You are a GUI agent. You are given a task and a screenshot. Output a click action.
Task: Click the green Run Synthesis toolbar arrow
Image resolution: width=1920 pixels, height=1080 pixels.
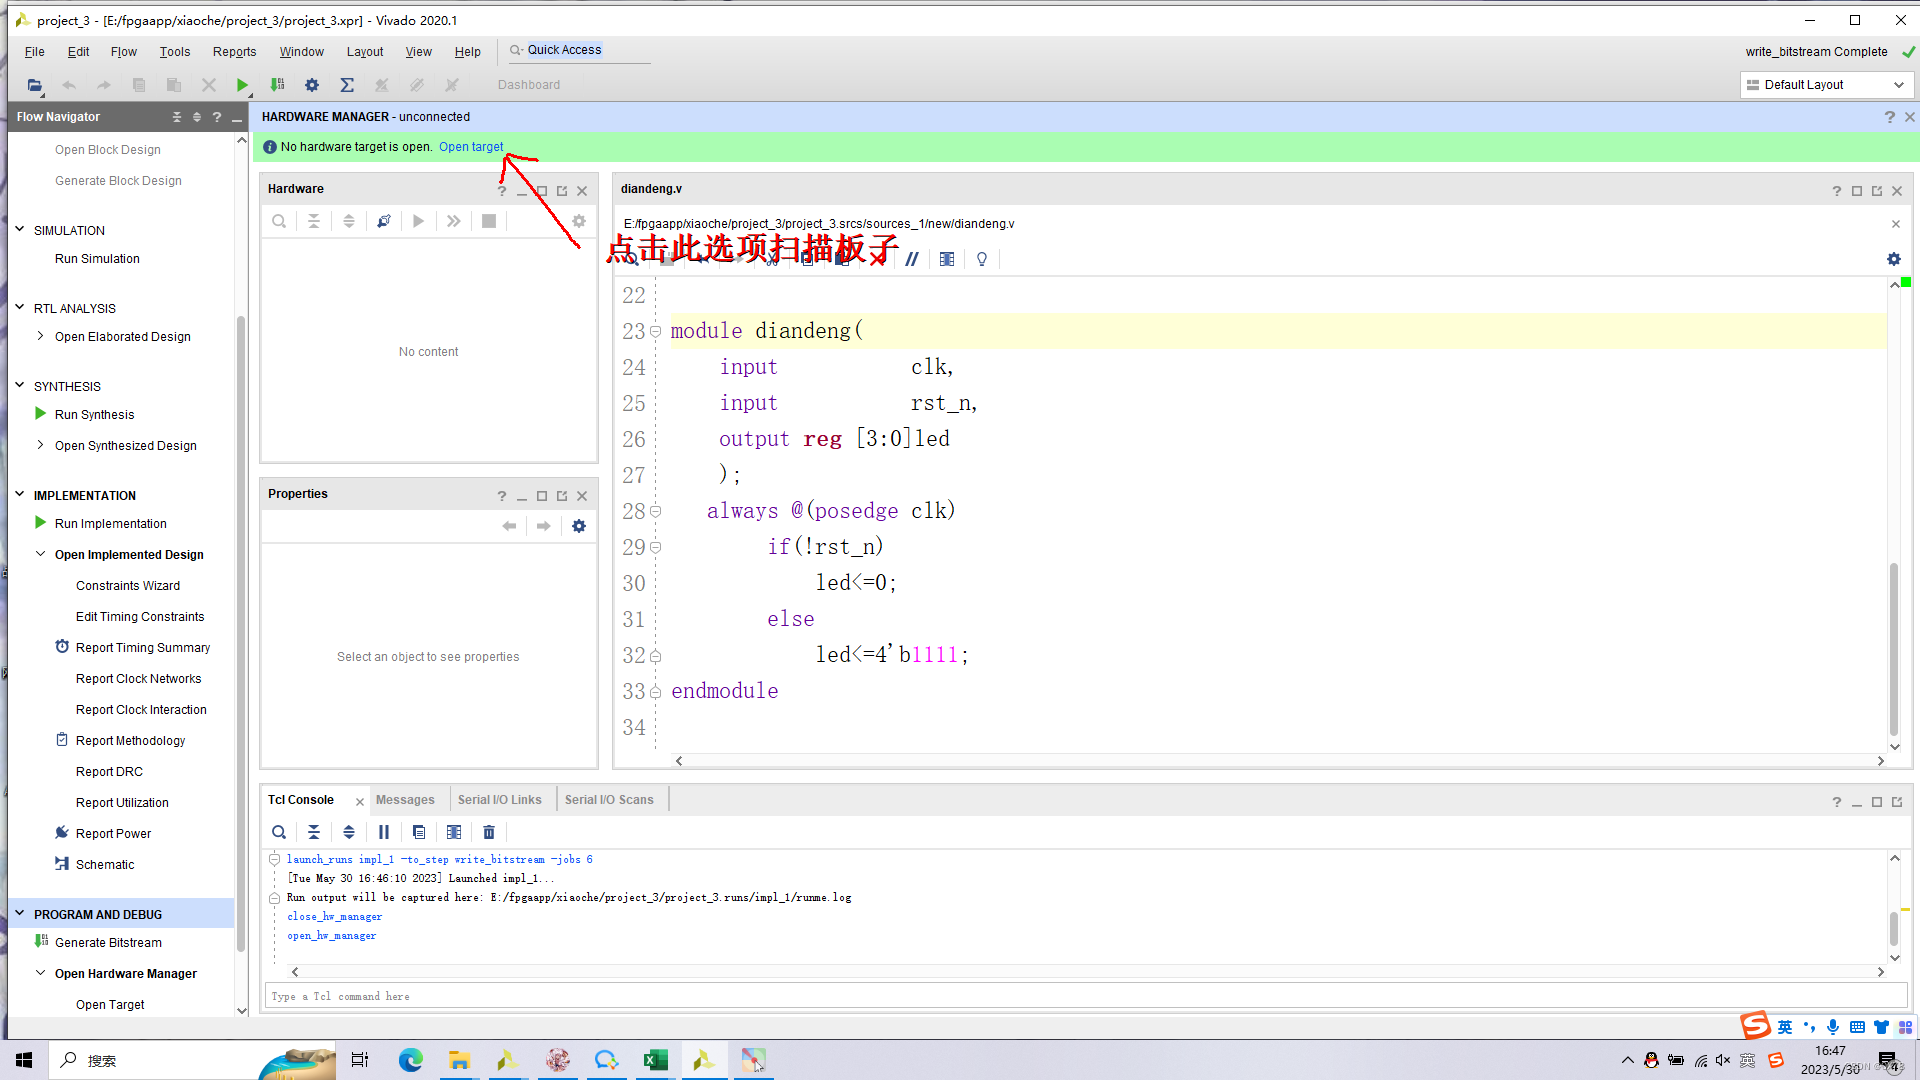[241, 85]
